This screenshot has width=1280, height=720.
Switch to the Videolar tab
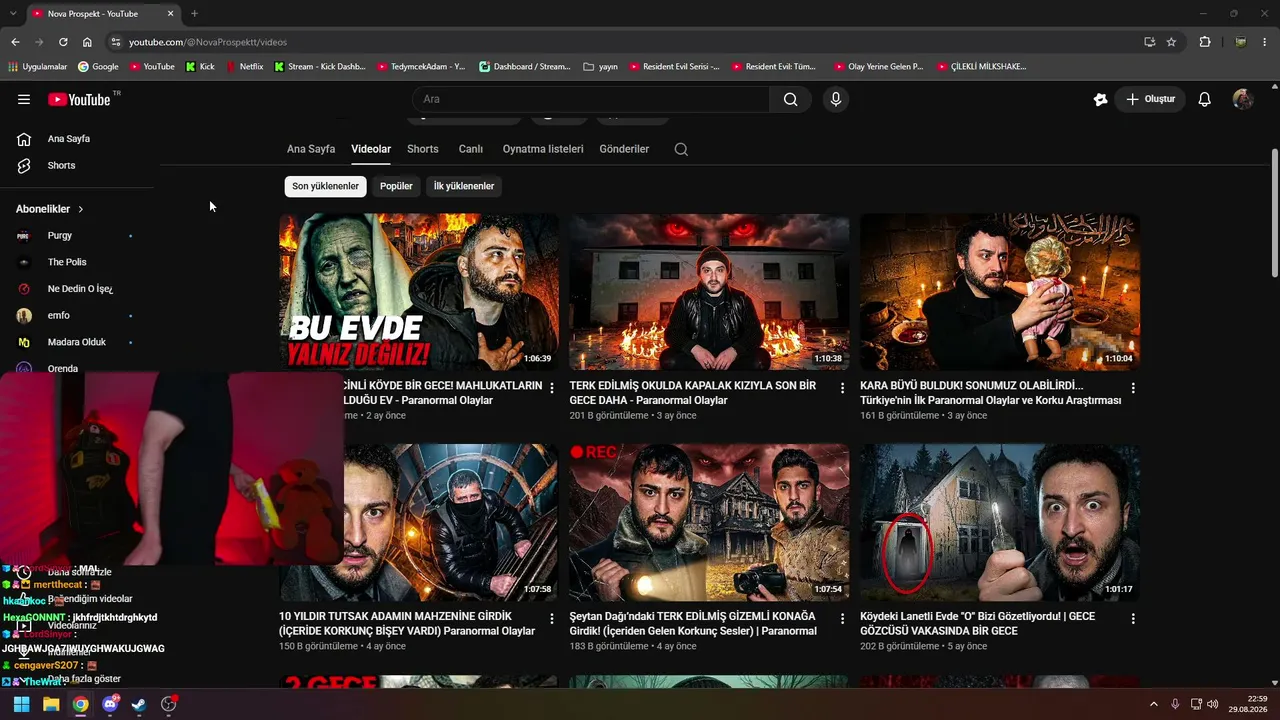click(371, 149)
